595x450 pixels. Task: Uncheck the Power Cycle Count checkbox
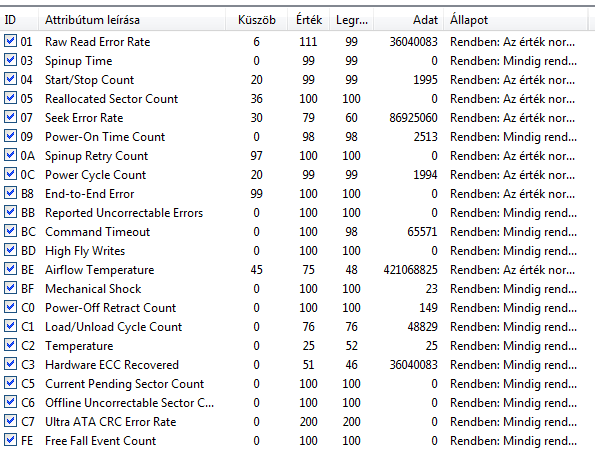click(10, 174)
